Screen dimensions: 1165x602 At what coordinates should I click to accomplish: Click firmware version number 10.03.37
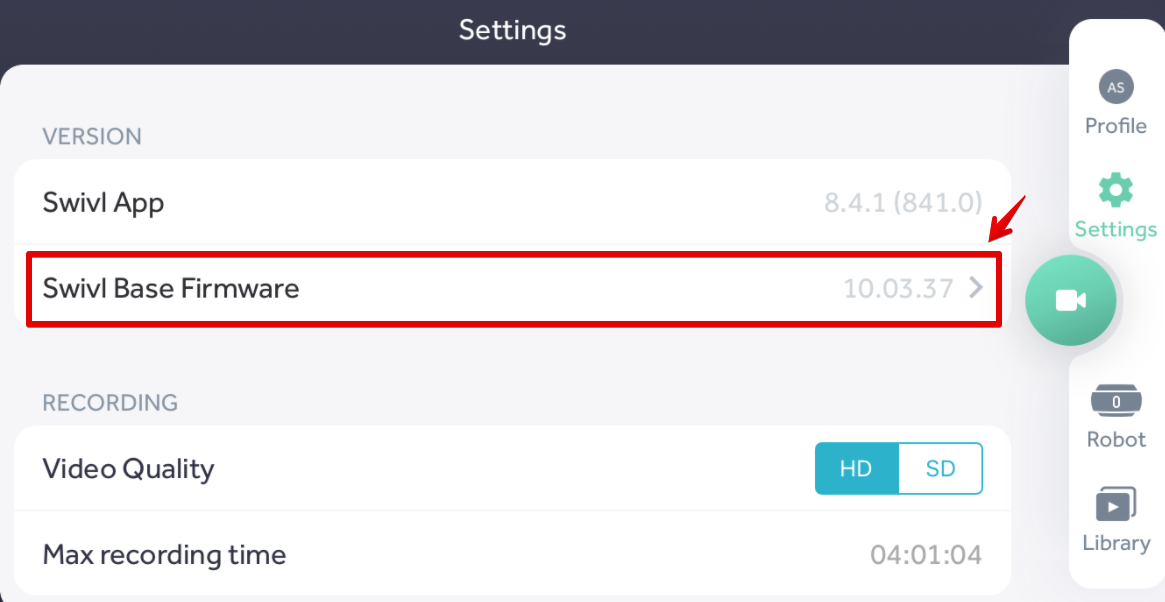point(898,289)
